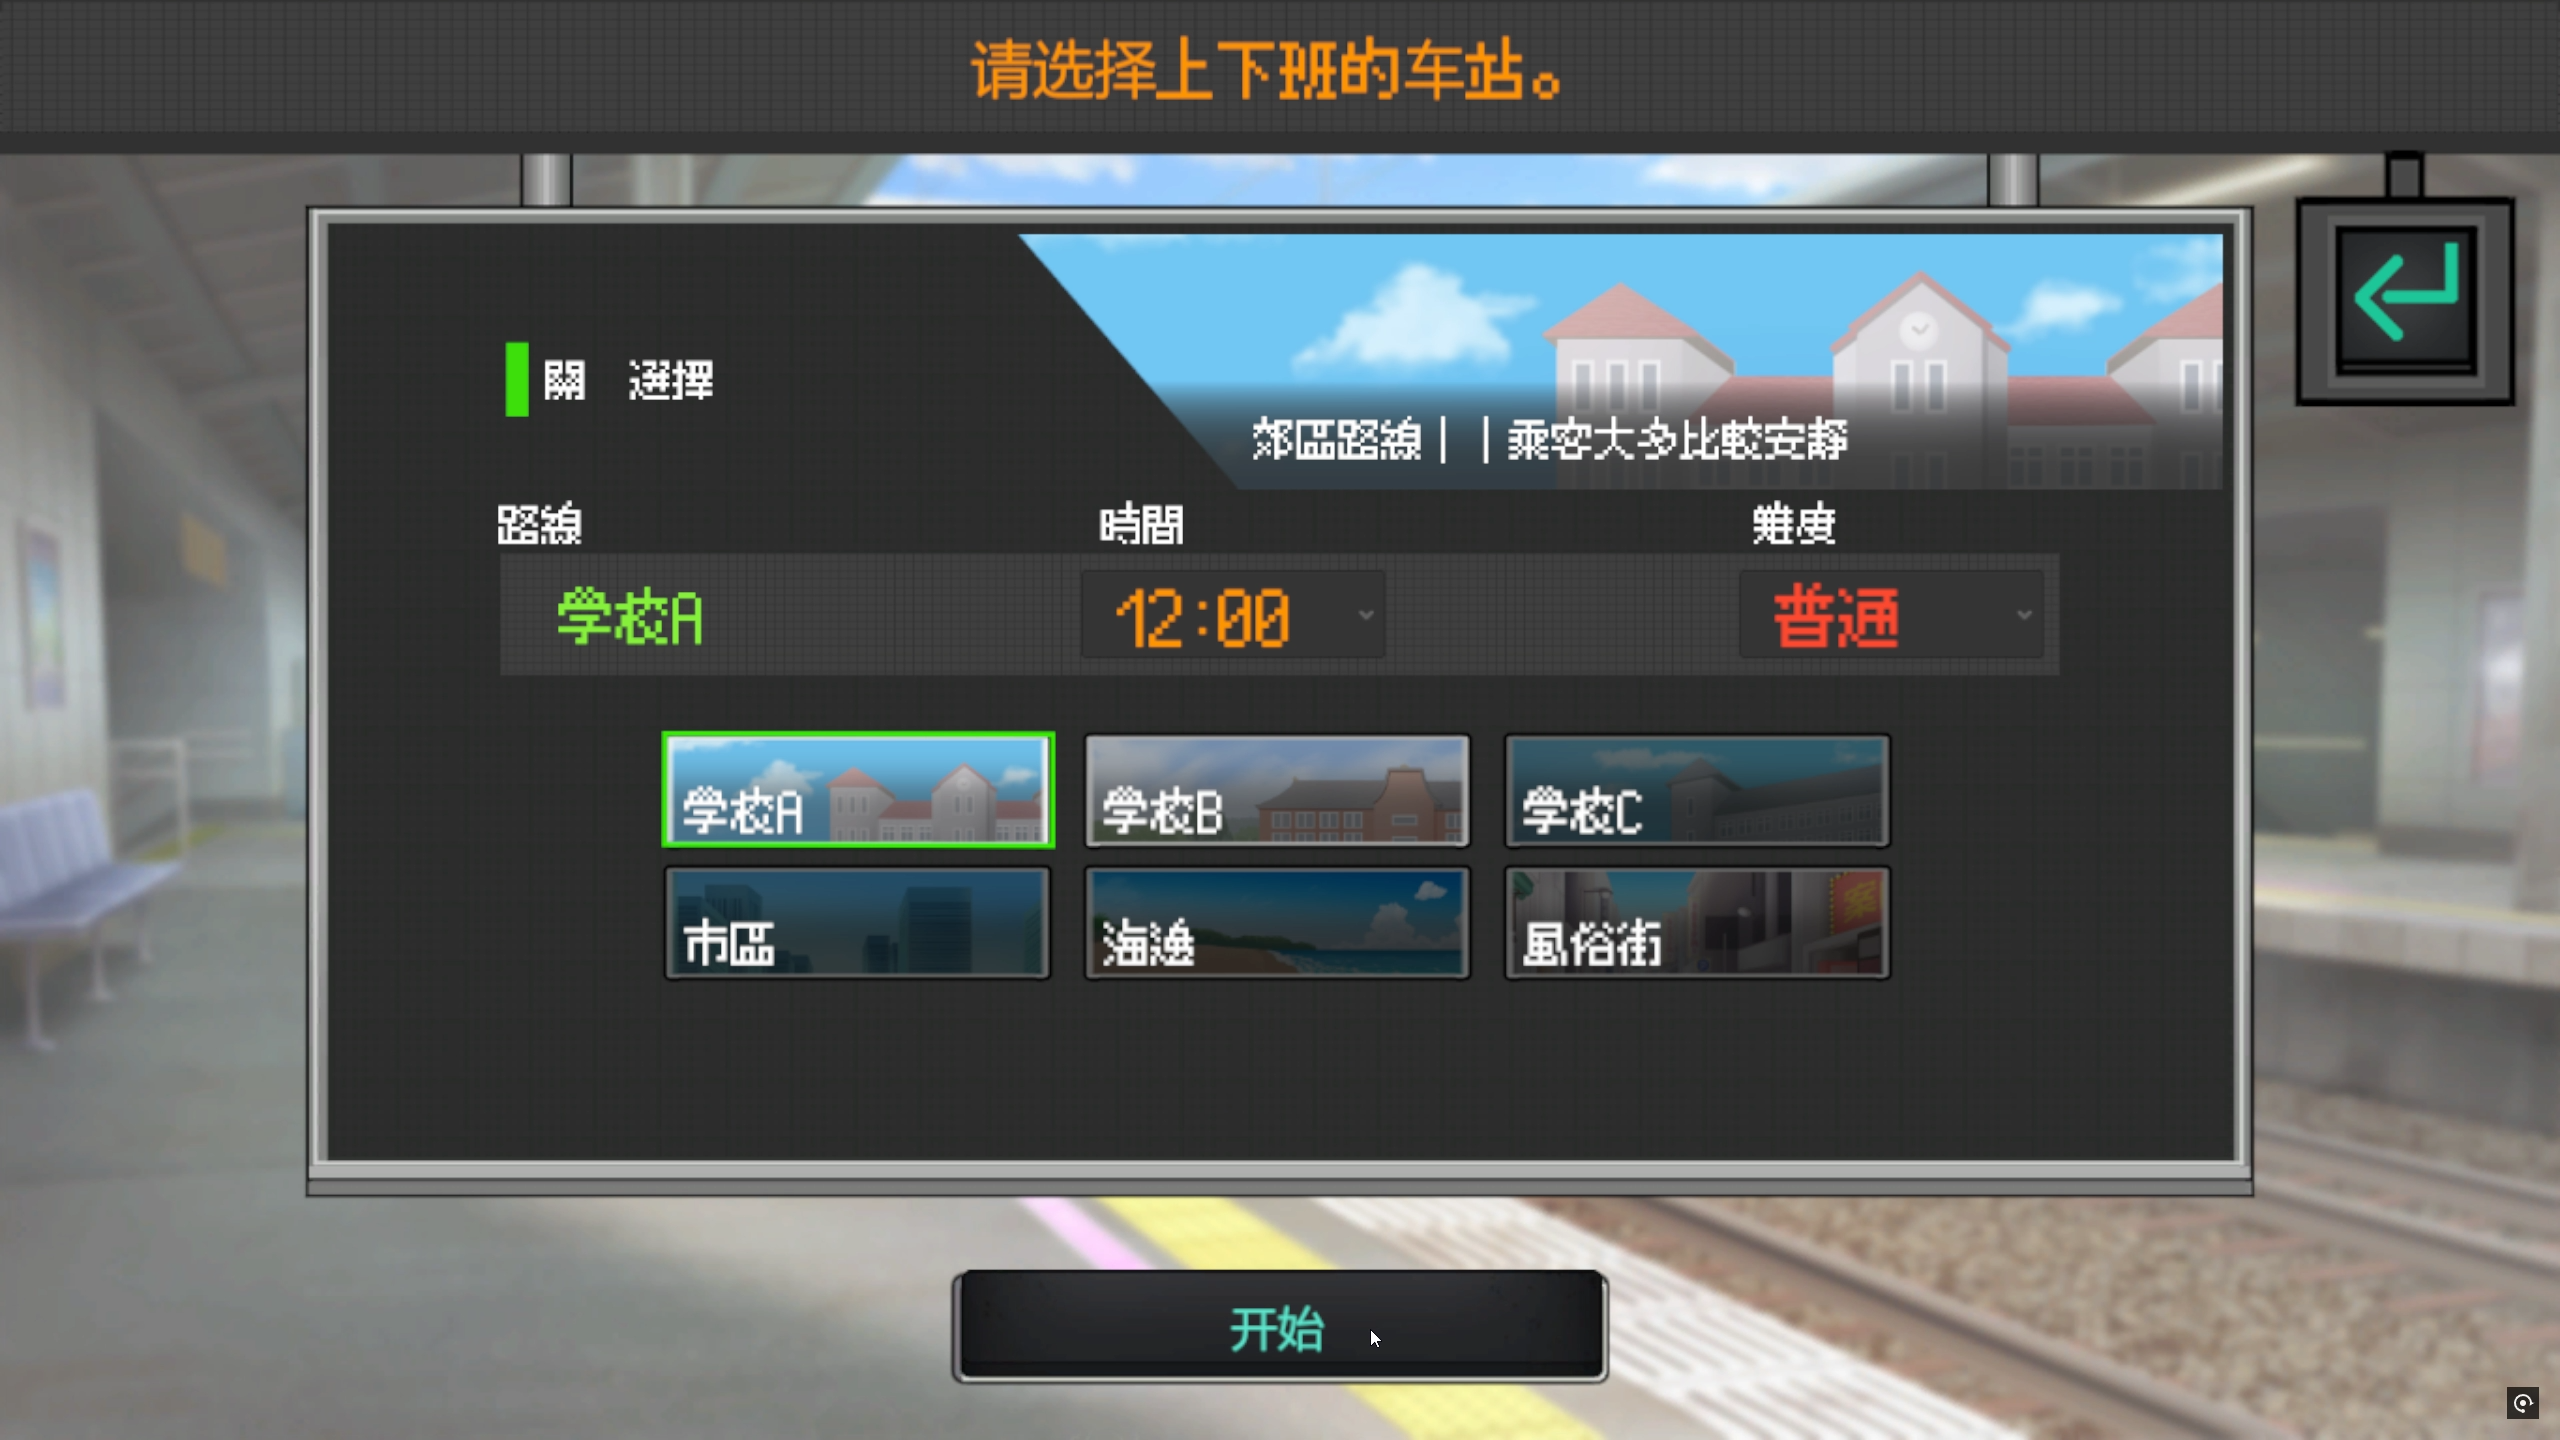This screenshot has height=1440, width=2560.
Task: Select the 学校A route thumbnail
Action: (x=858, y=790)
